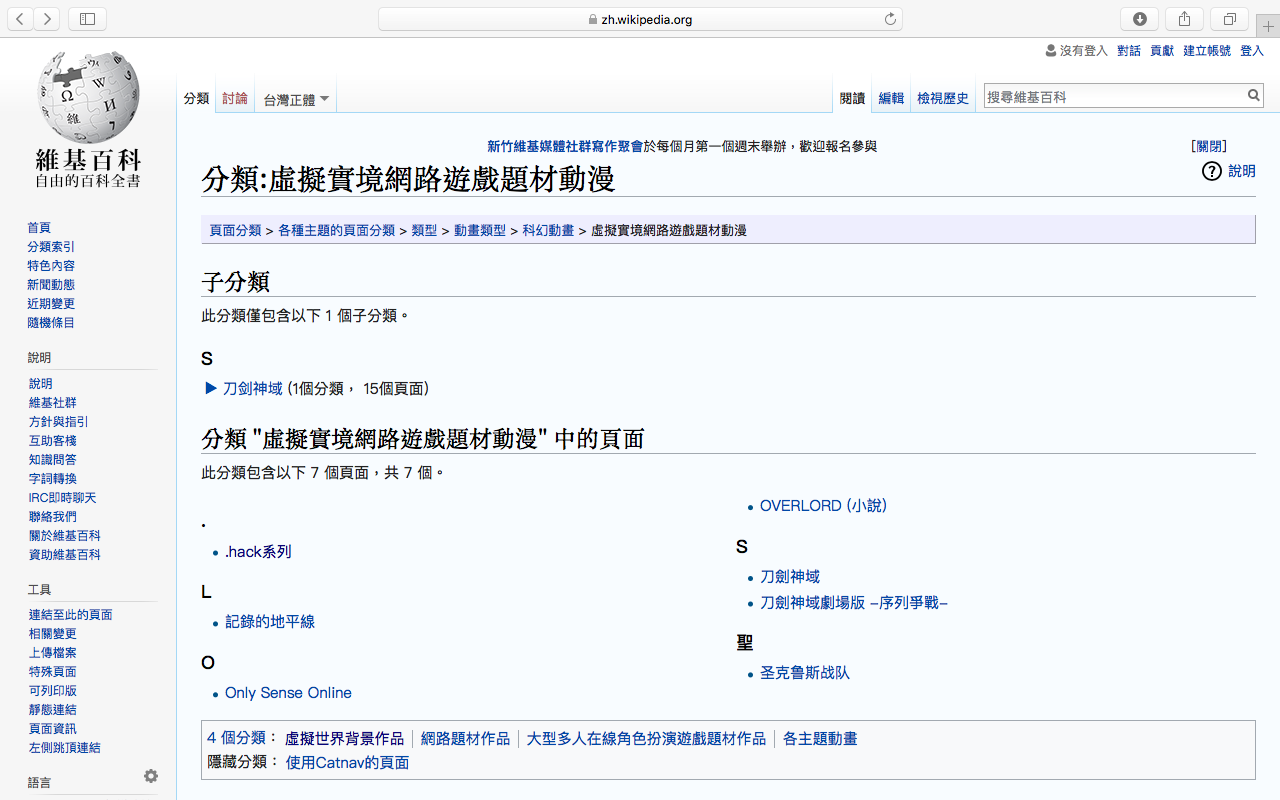Open the 記錄的地平線 page link

click(x=270, y=621)
